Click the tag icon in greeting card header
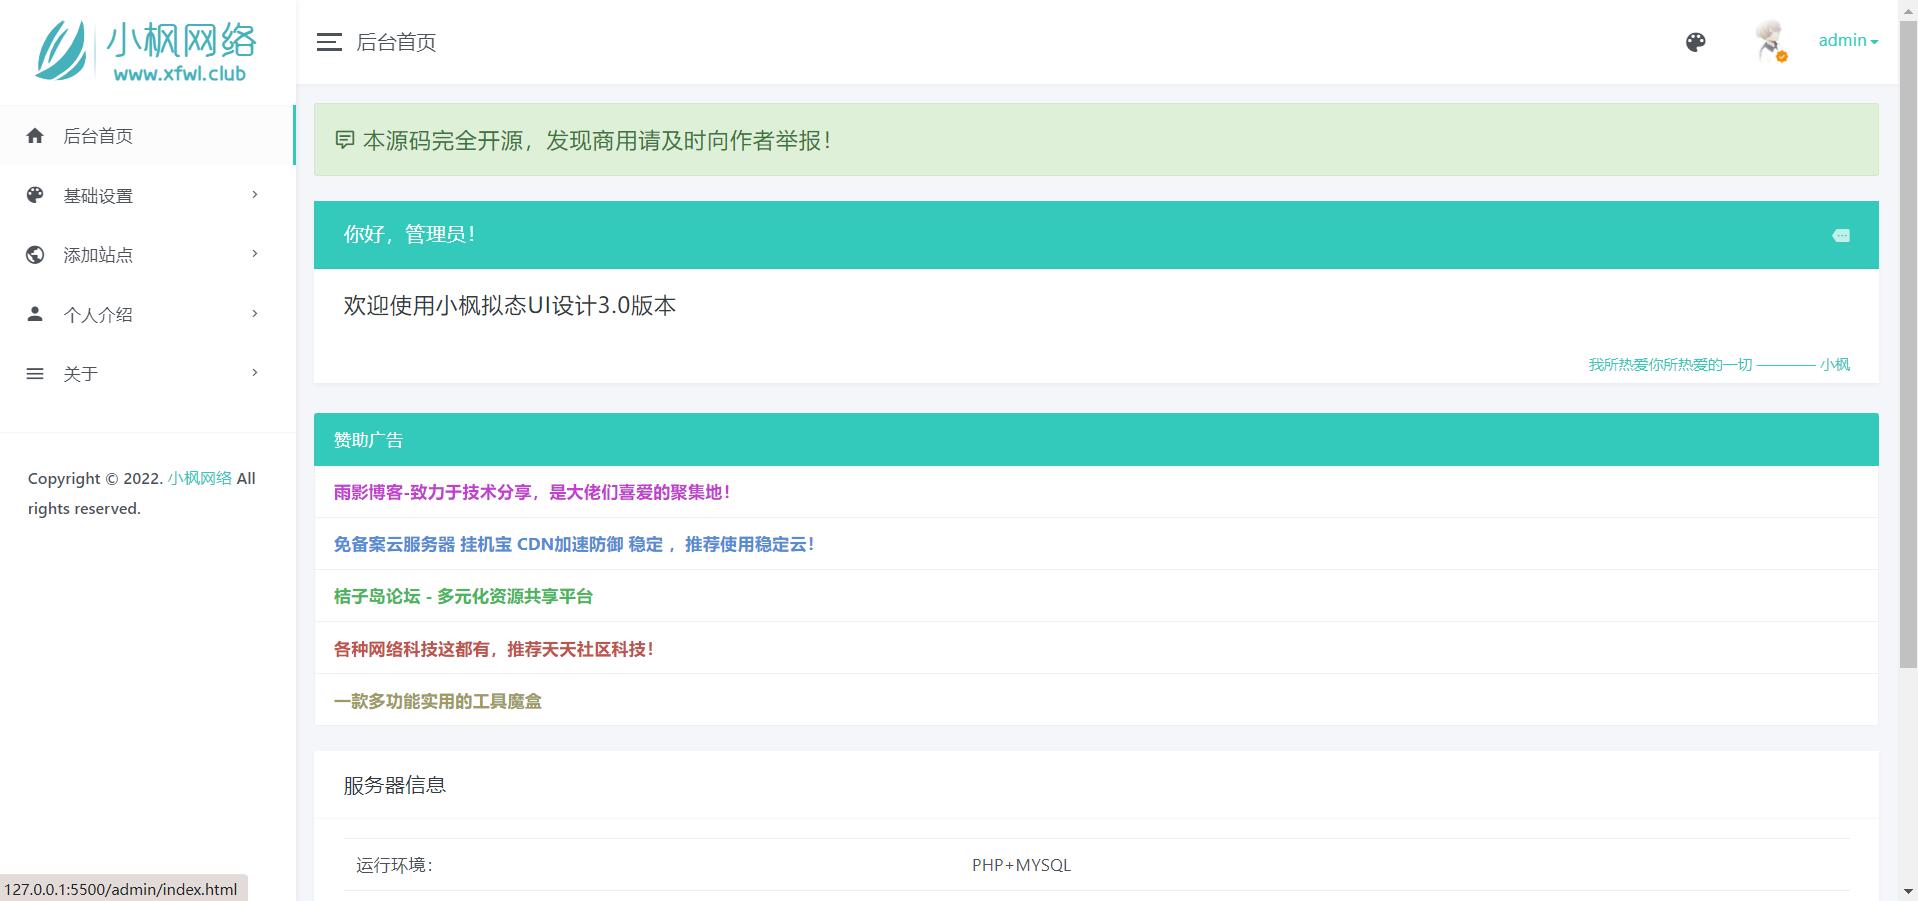 [x=1840, y=236]
